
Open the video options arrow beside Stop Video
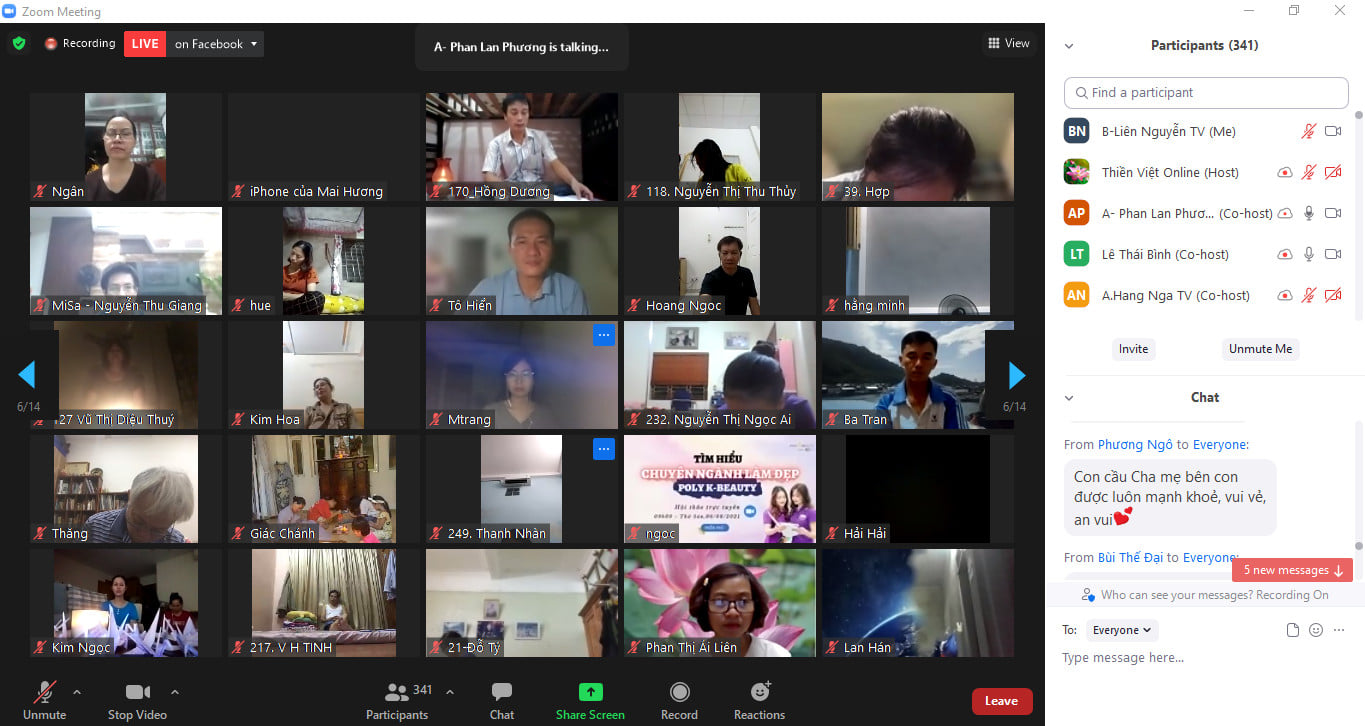pyautogui.click(x=175, y=691)
